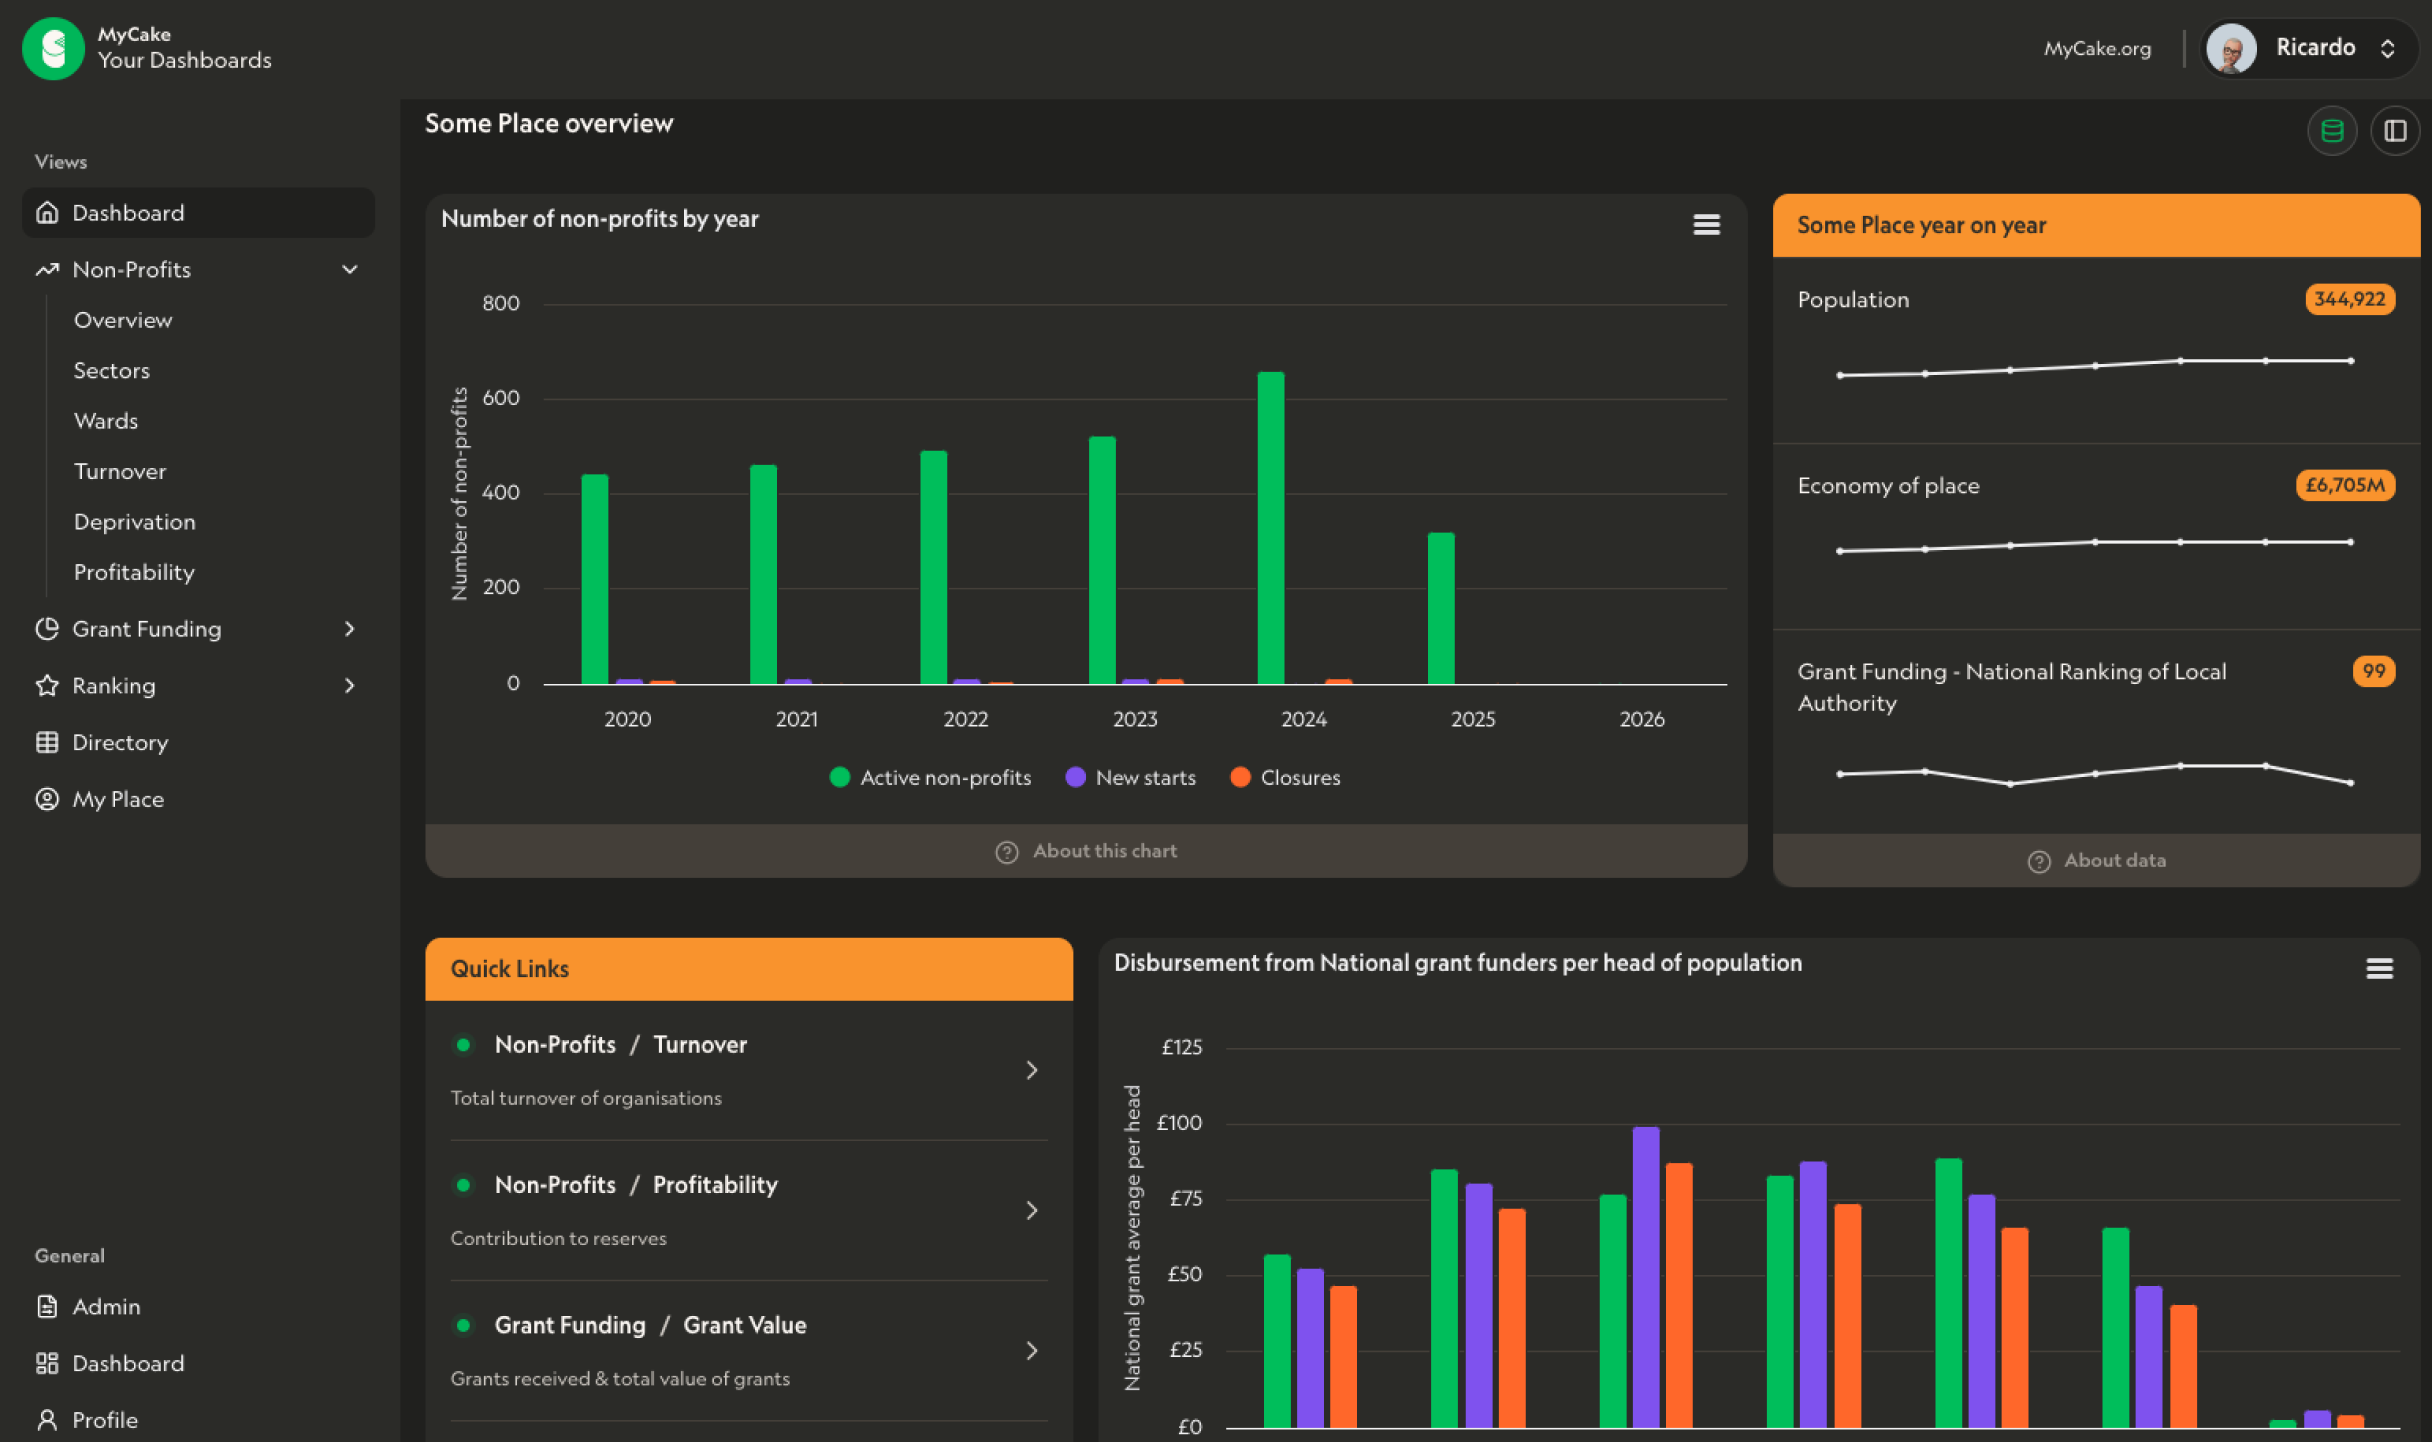Click the 344,922 population badge
The image size is (2432, 1442).
pyautogui.click(x=2350, y=299)
